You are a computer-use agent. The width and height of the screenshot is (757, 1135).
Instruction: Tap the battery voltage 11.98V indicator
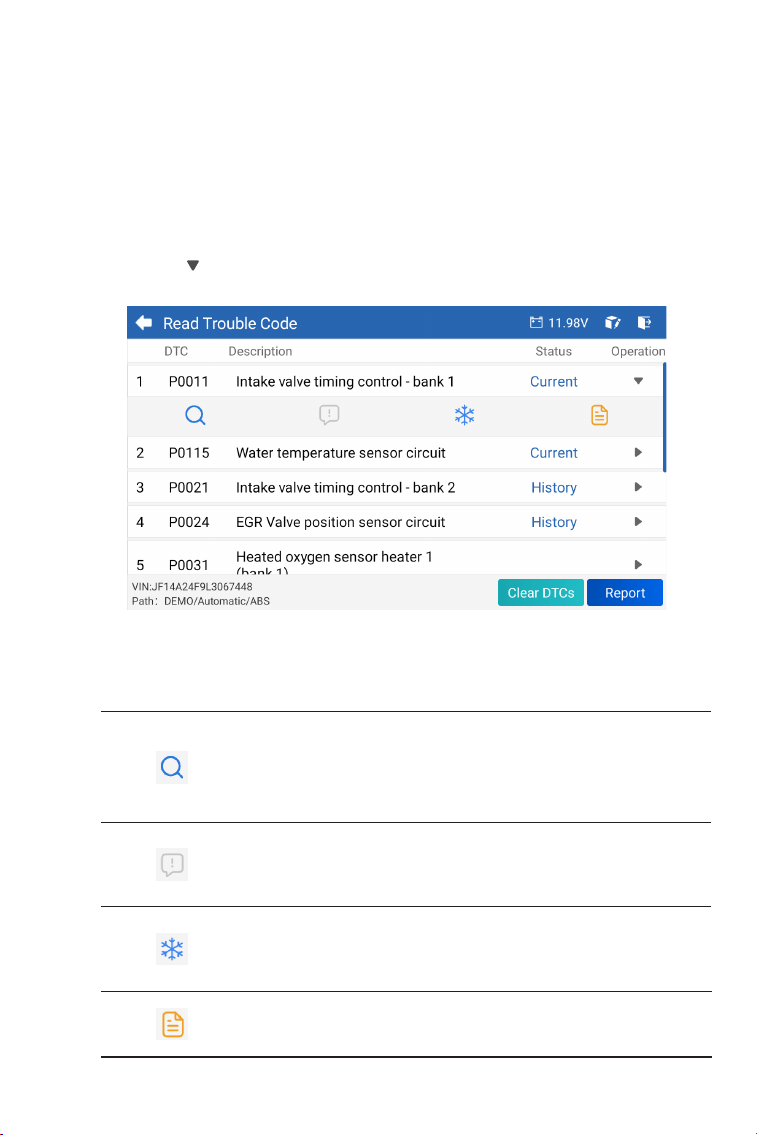click(x=559, y=323)
